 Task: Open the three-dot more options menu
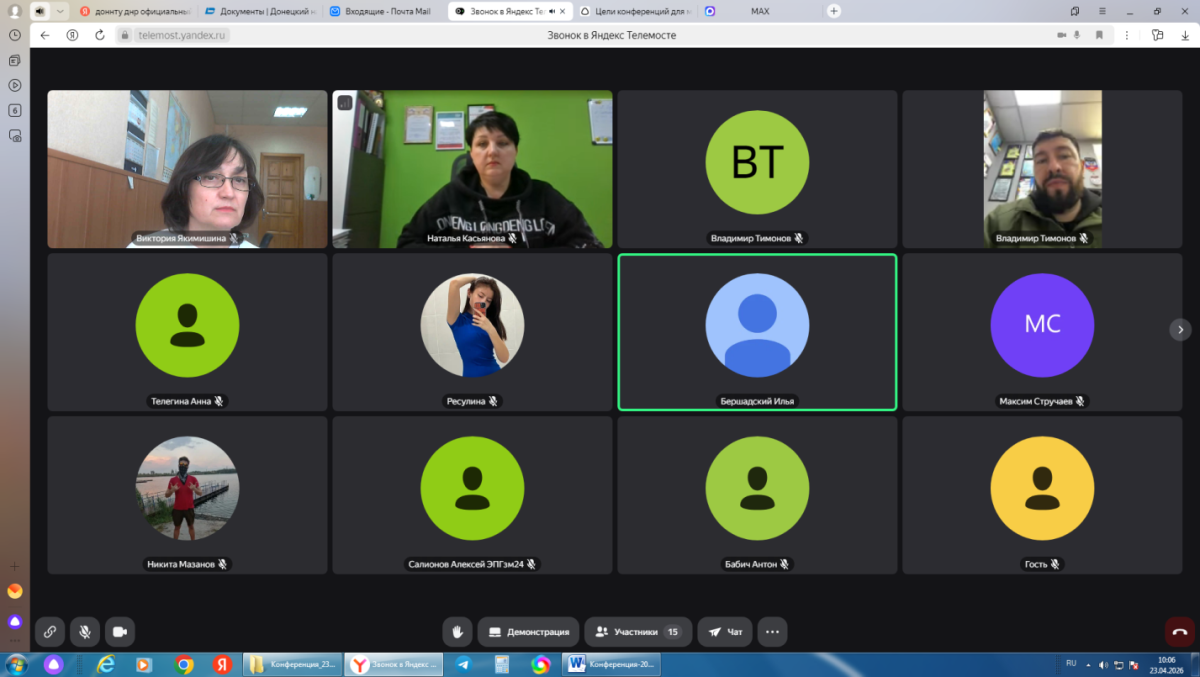[772, 632]
